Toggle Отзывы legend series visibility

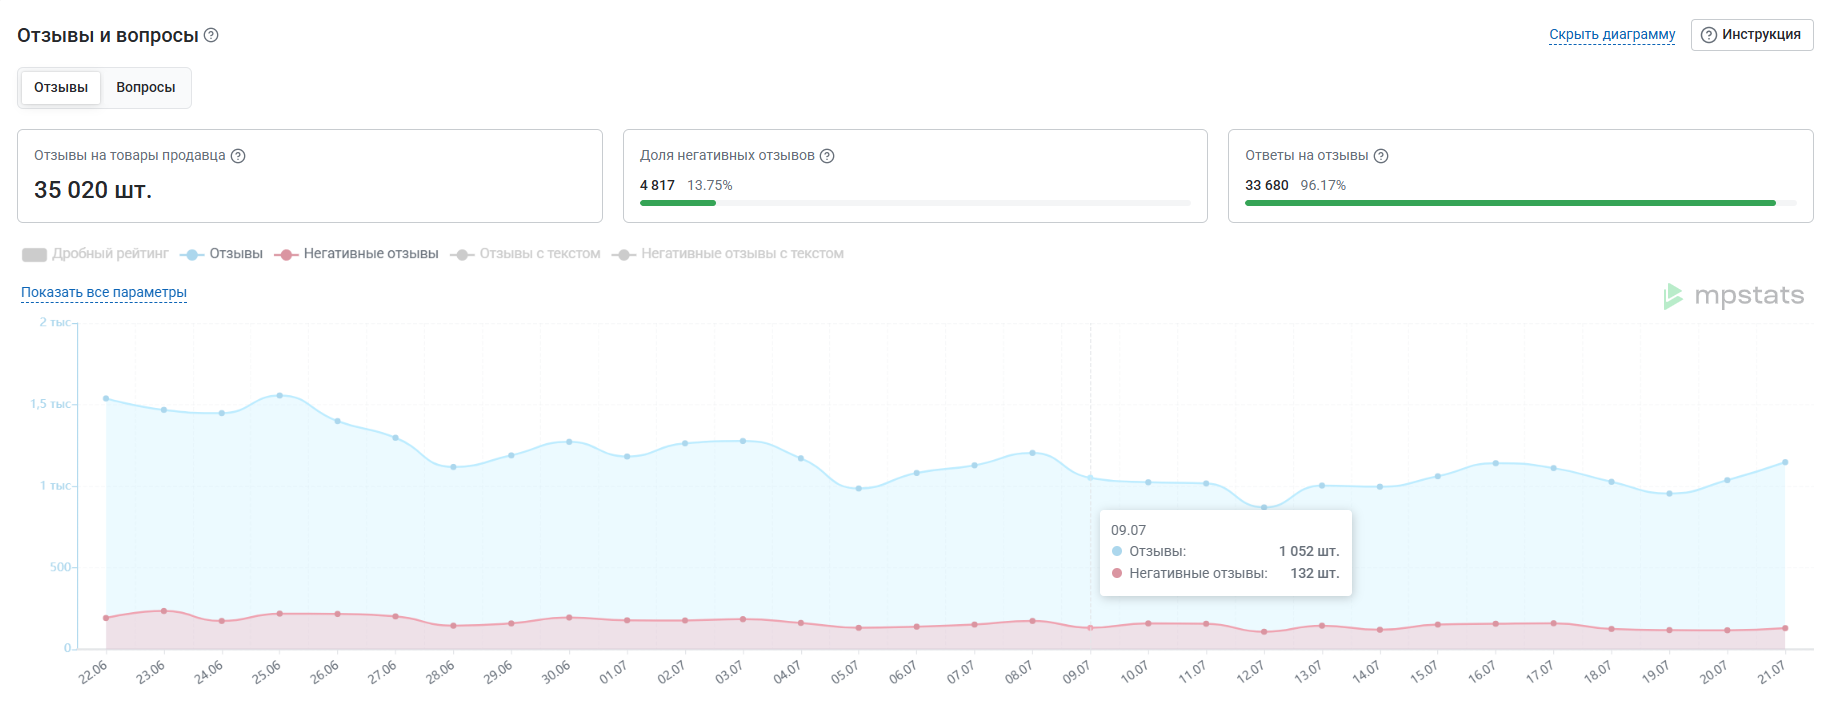point(221,254)
